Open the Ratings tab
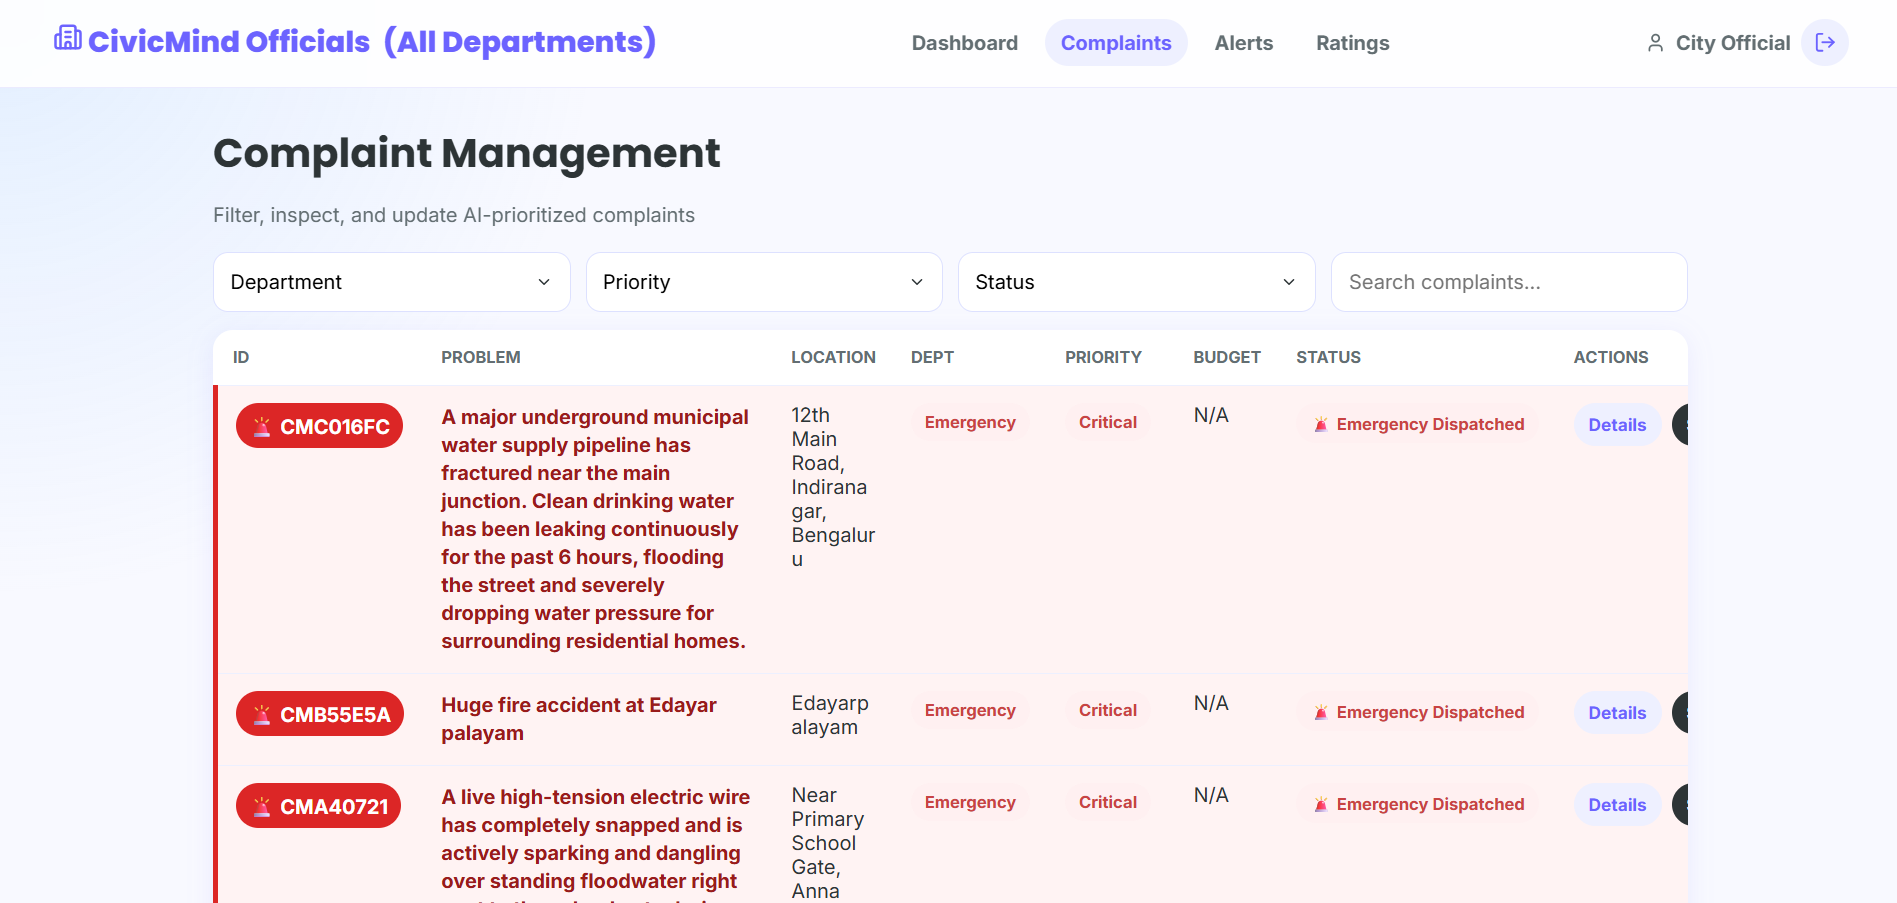The image size is (1897, 903). click(x=1353, y=43)
